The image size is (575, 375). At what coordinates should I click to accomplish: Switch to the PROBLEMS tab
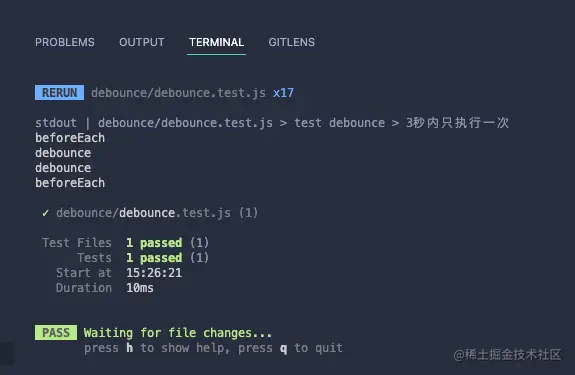[x=65, y=42]
